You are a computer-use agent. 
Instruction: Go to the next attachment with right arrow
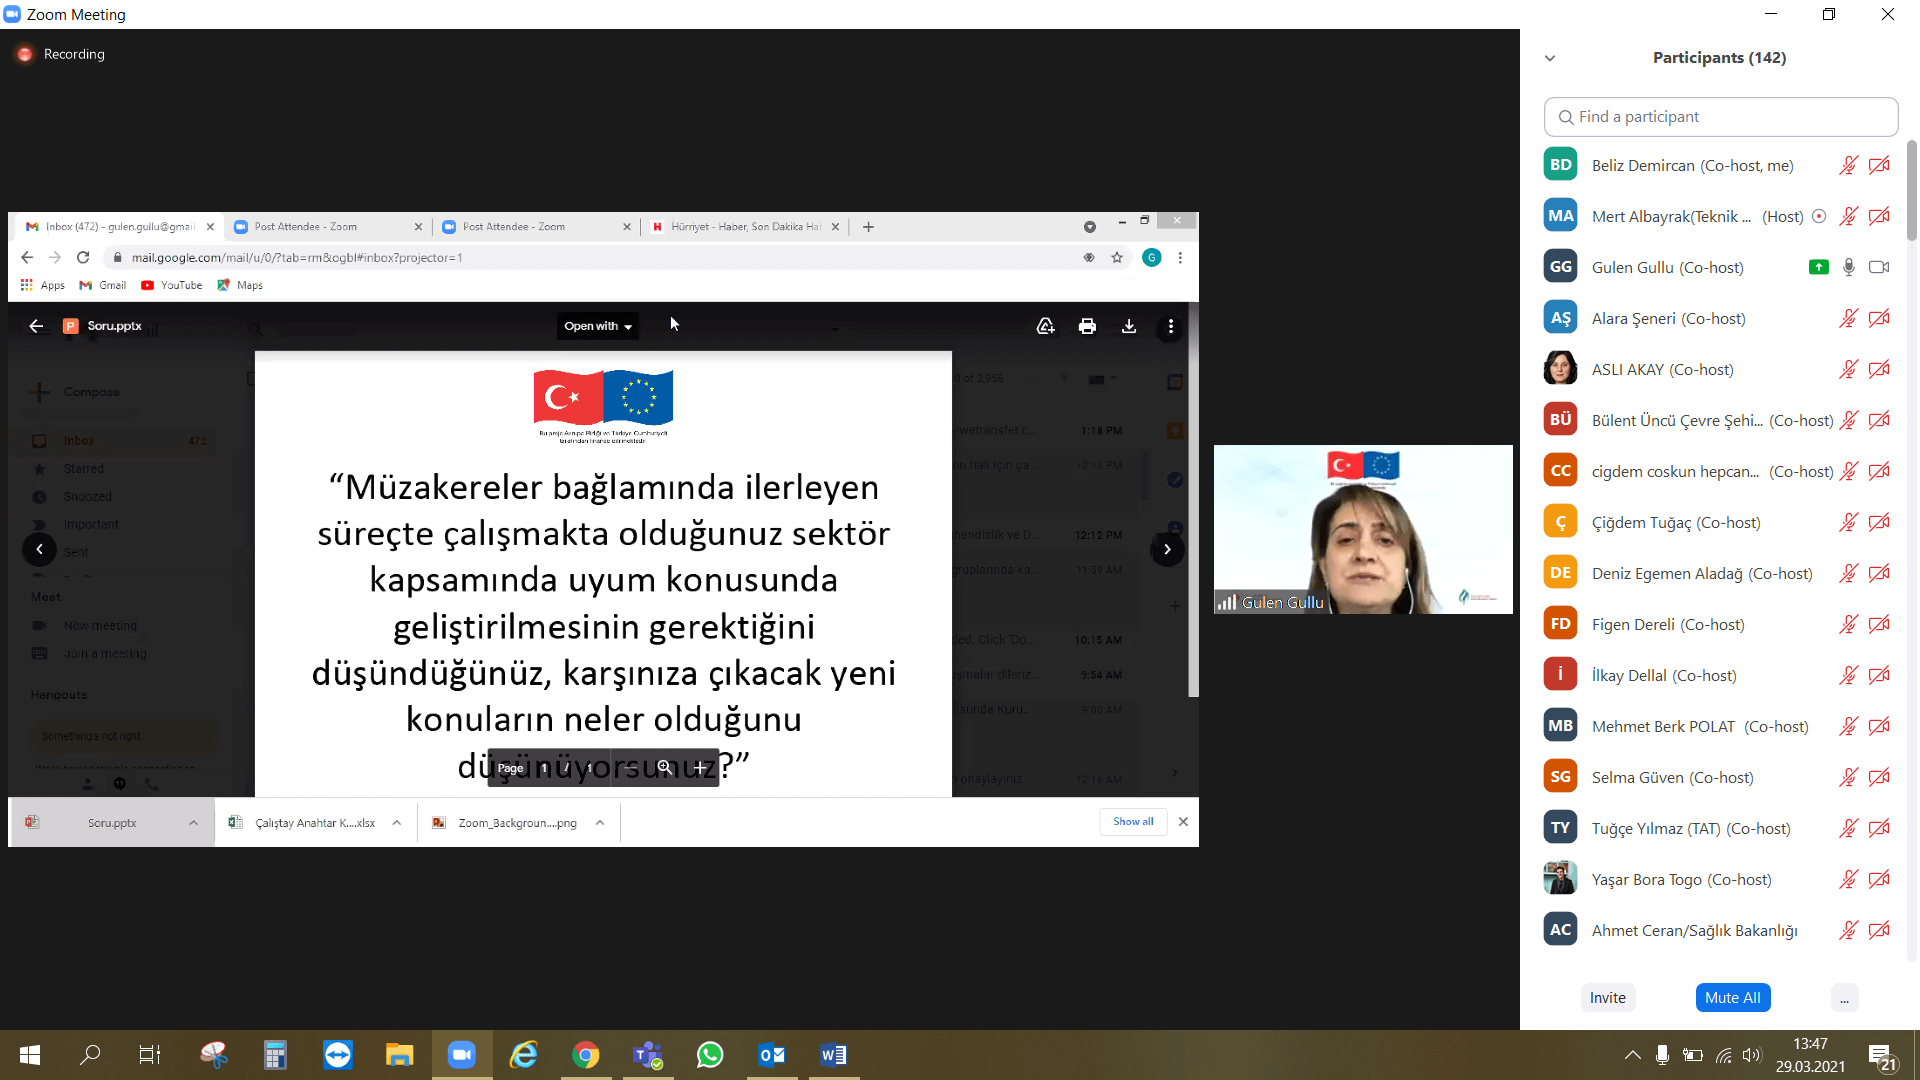(1167, 549)
